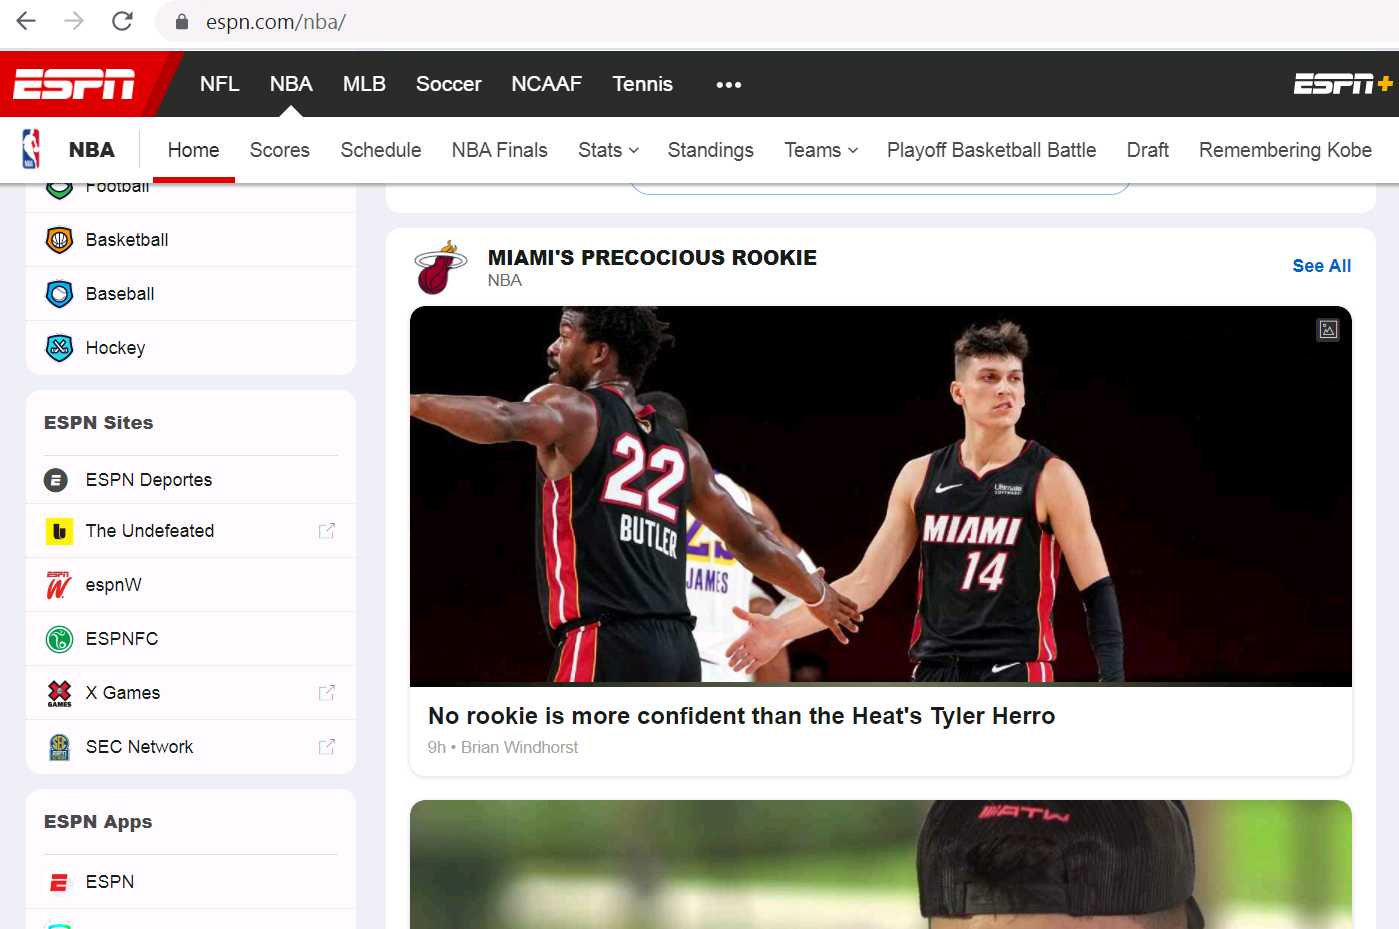Click the See All link
The image size is (1399, 929).
[1321, 266]
